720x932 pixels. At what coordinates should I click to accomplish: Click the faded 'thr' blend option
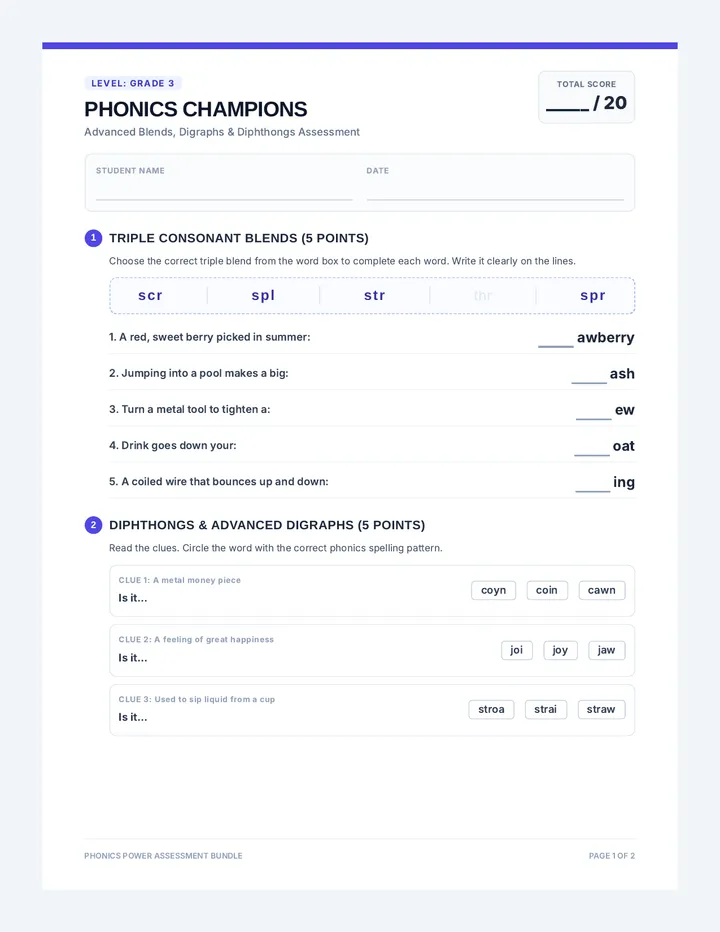pyautogui.click(x=483, y=295)
